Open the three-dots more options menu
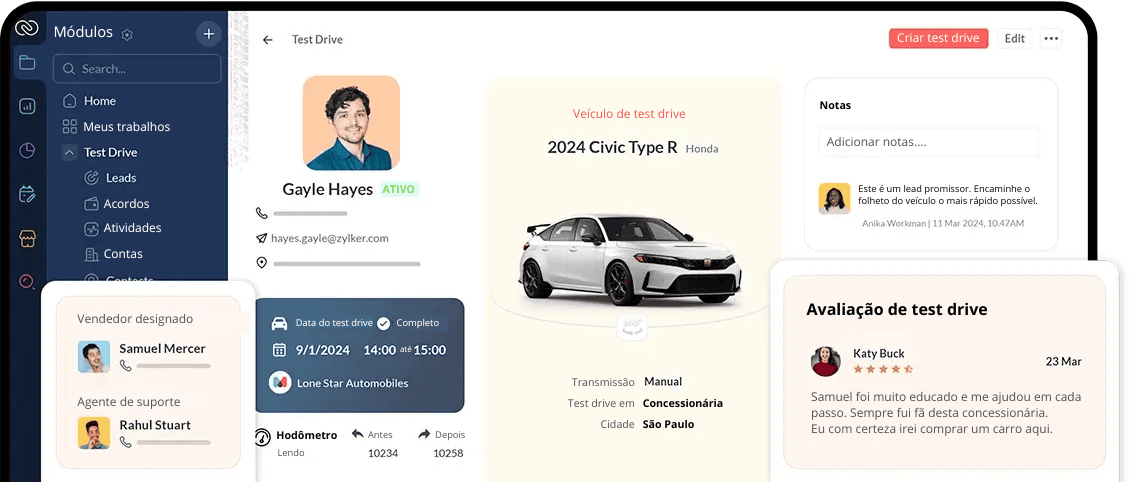The image size is (1130, 482). 1051,39
